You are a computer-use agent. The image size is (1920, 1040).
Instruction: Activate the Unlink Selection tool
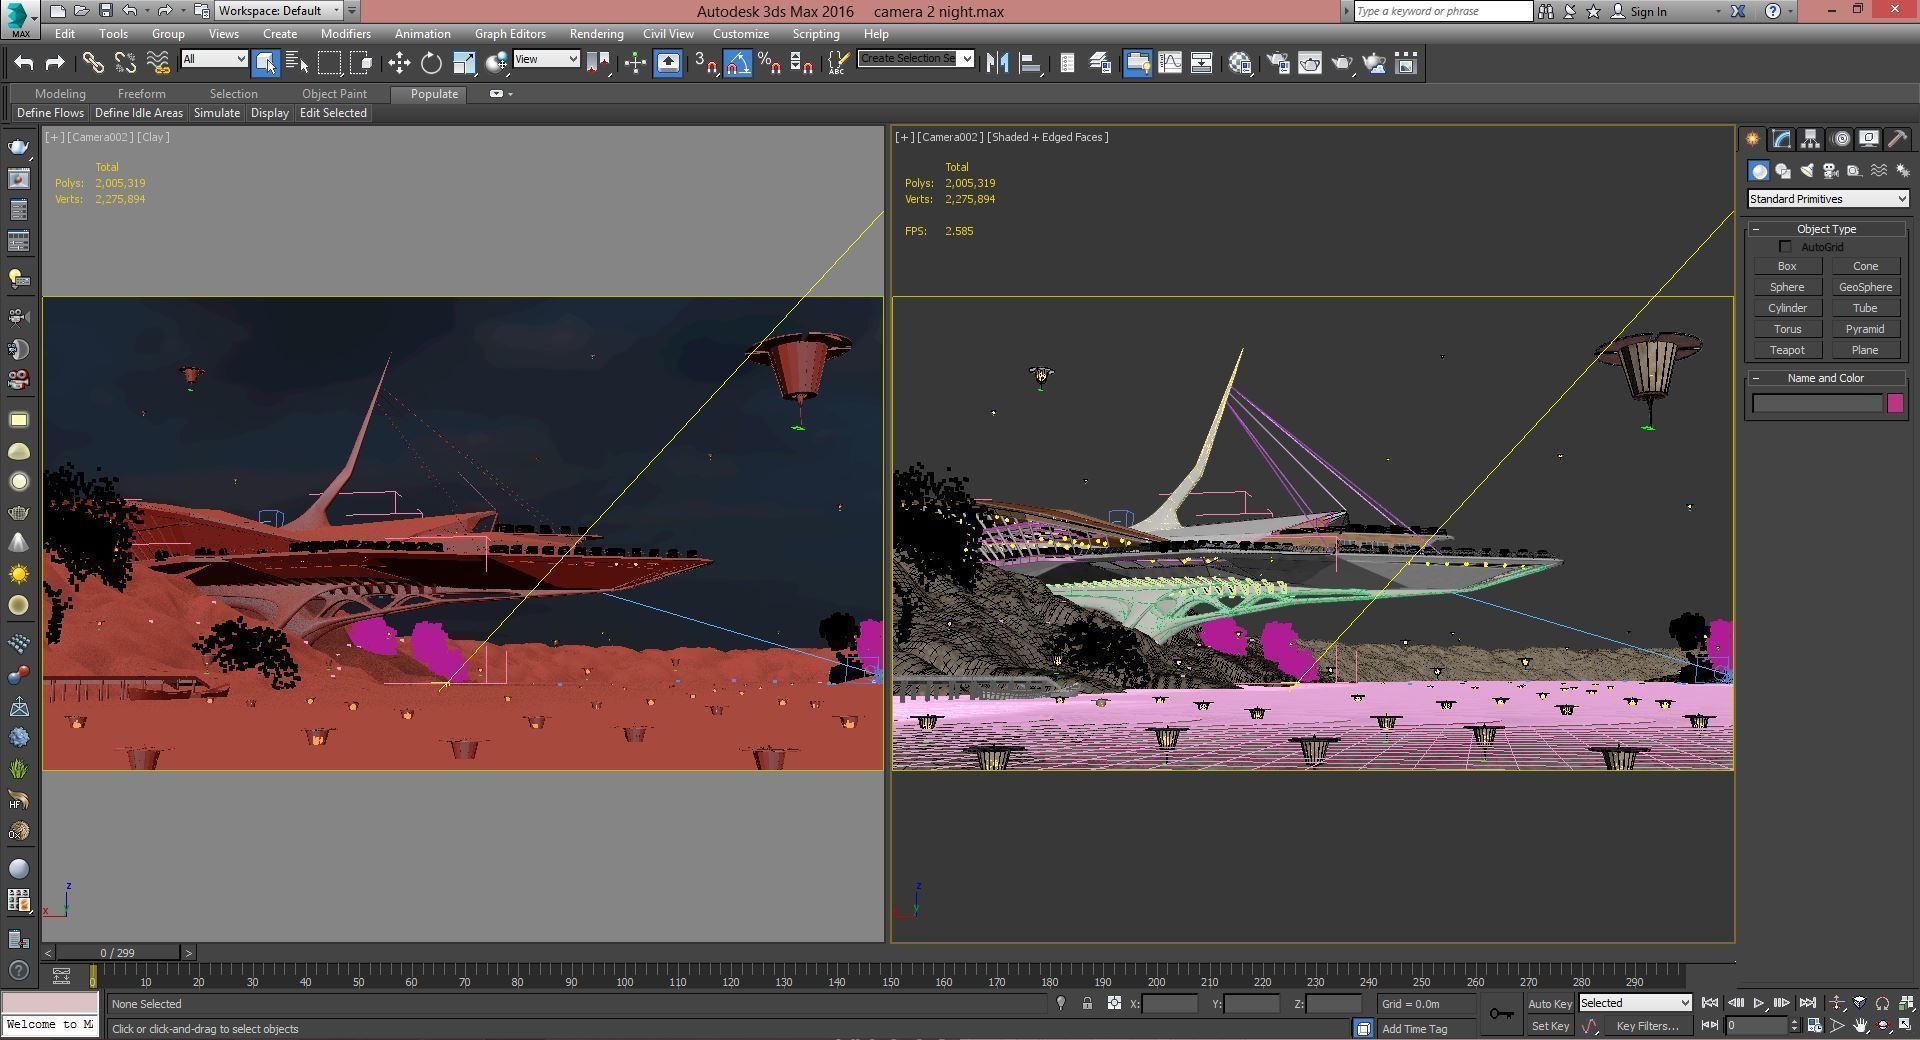coord(125,63)
